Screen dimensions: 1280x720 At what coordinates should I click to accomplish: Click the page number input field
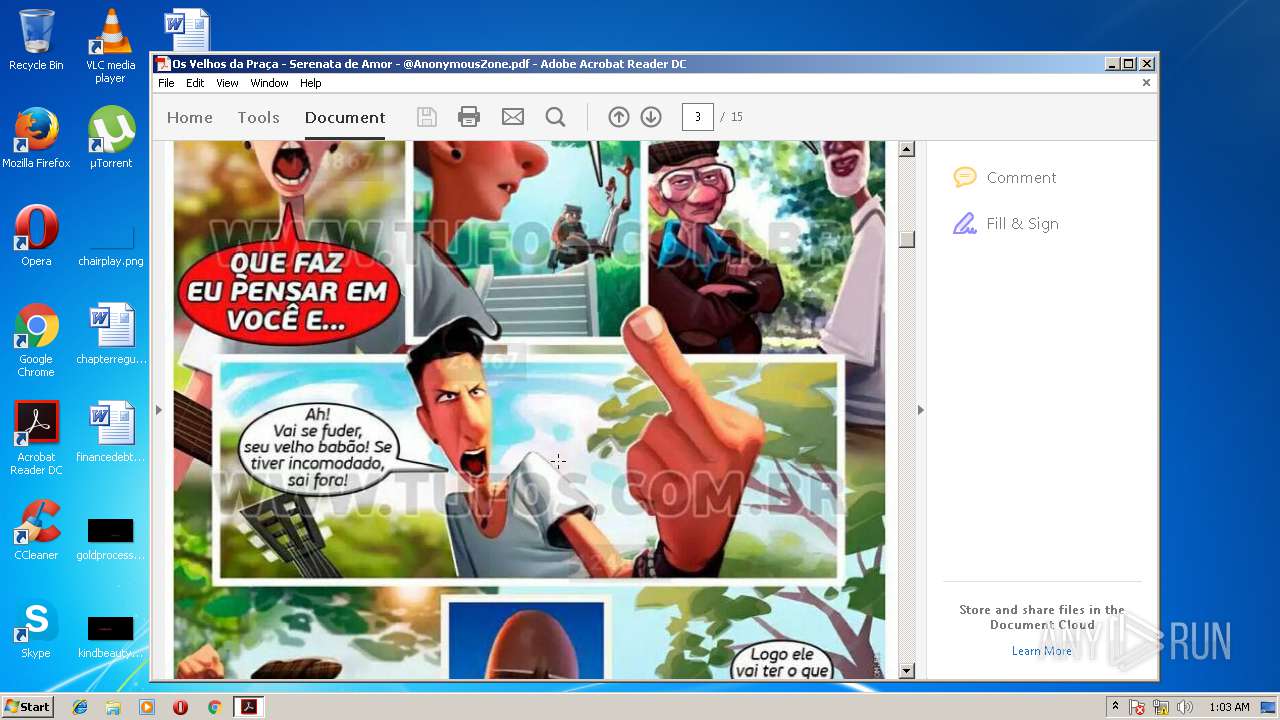698,117
